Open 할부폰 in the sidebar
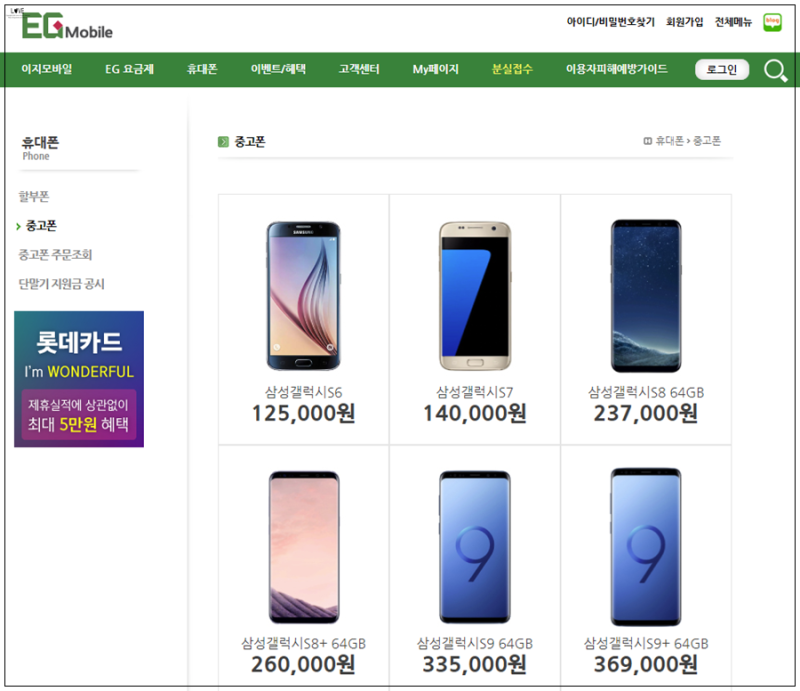This screenshot has width=800, height=691. [34, 196]
